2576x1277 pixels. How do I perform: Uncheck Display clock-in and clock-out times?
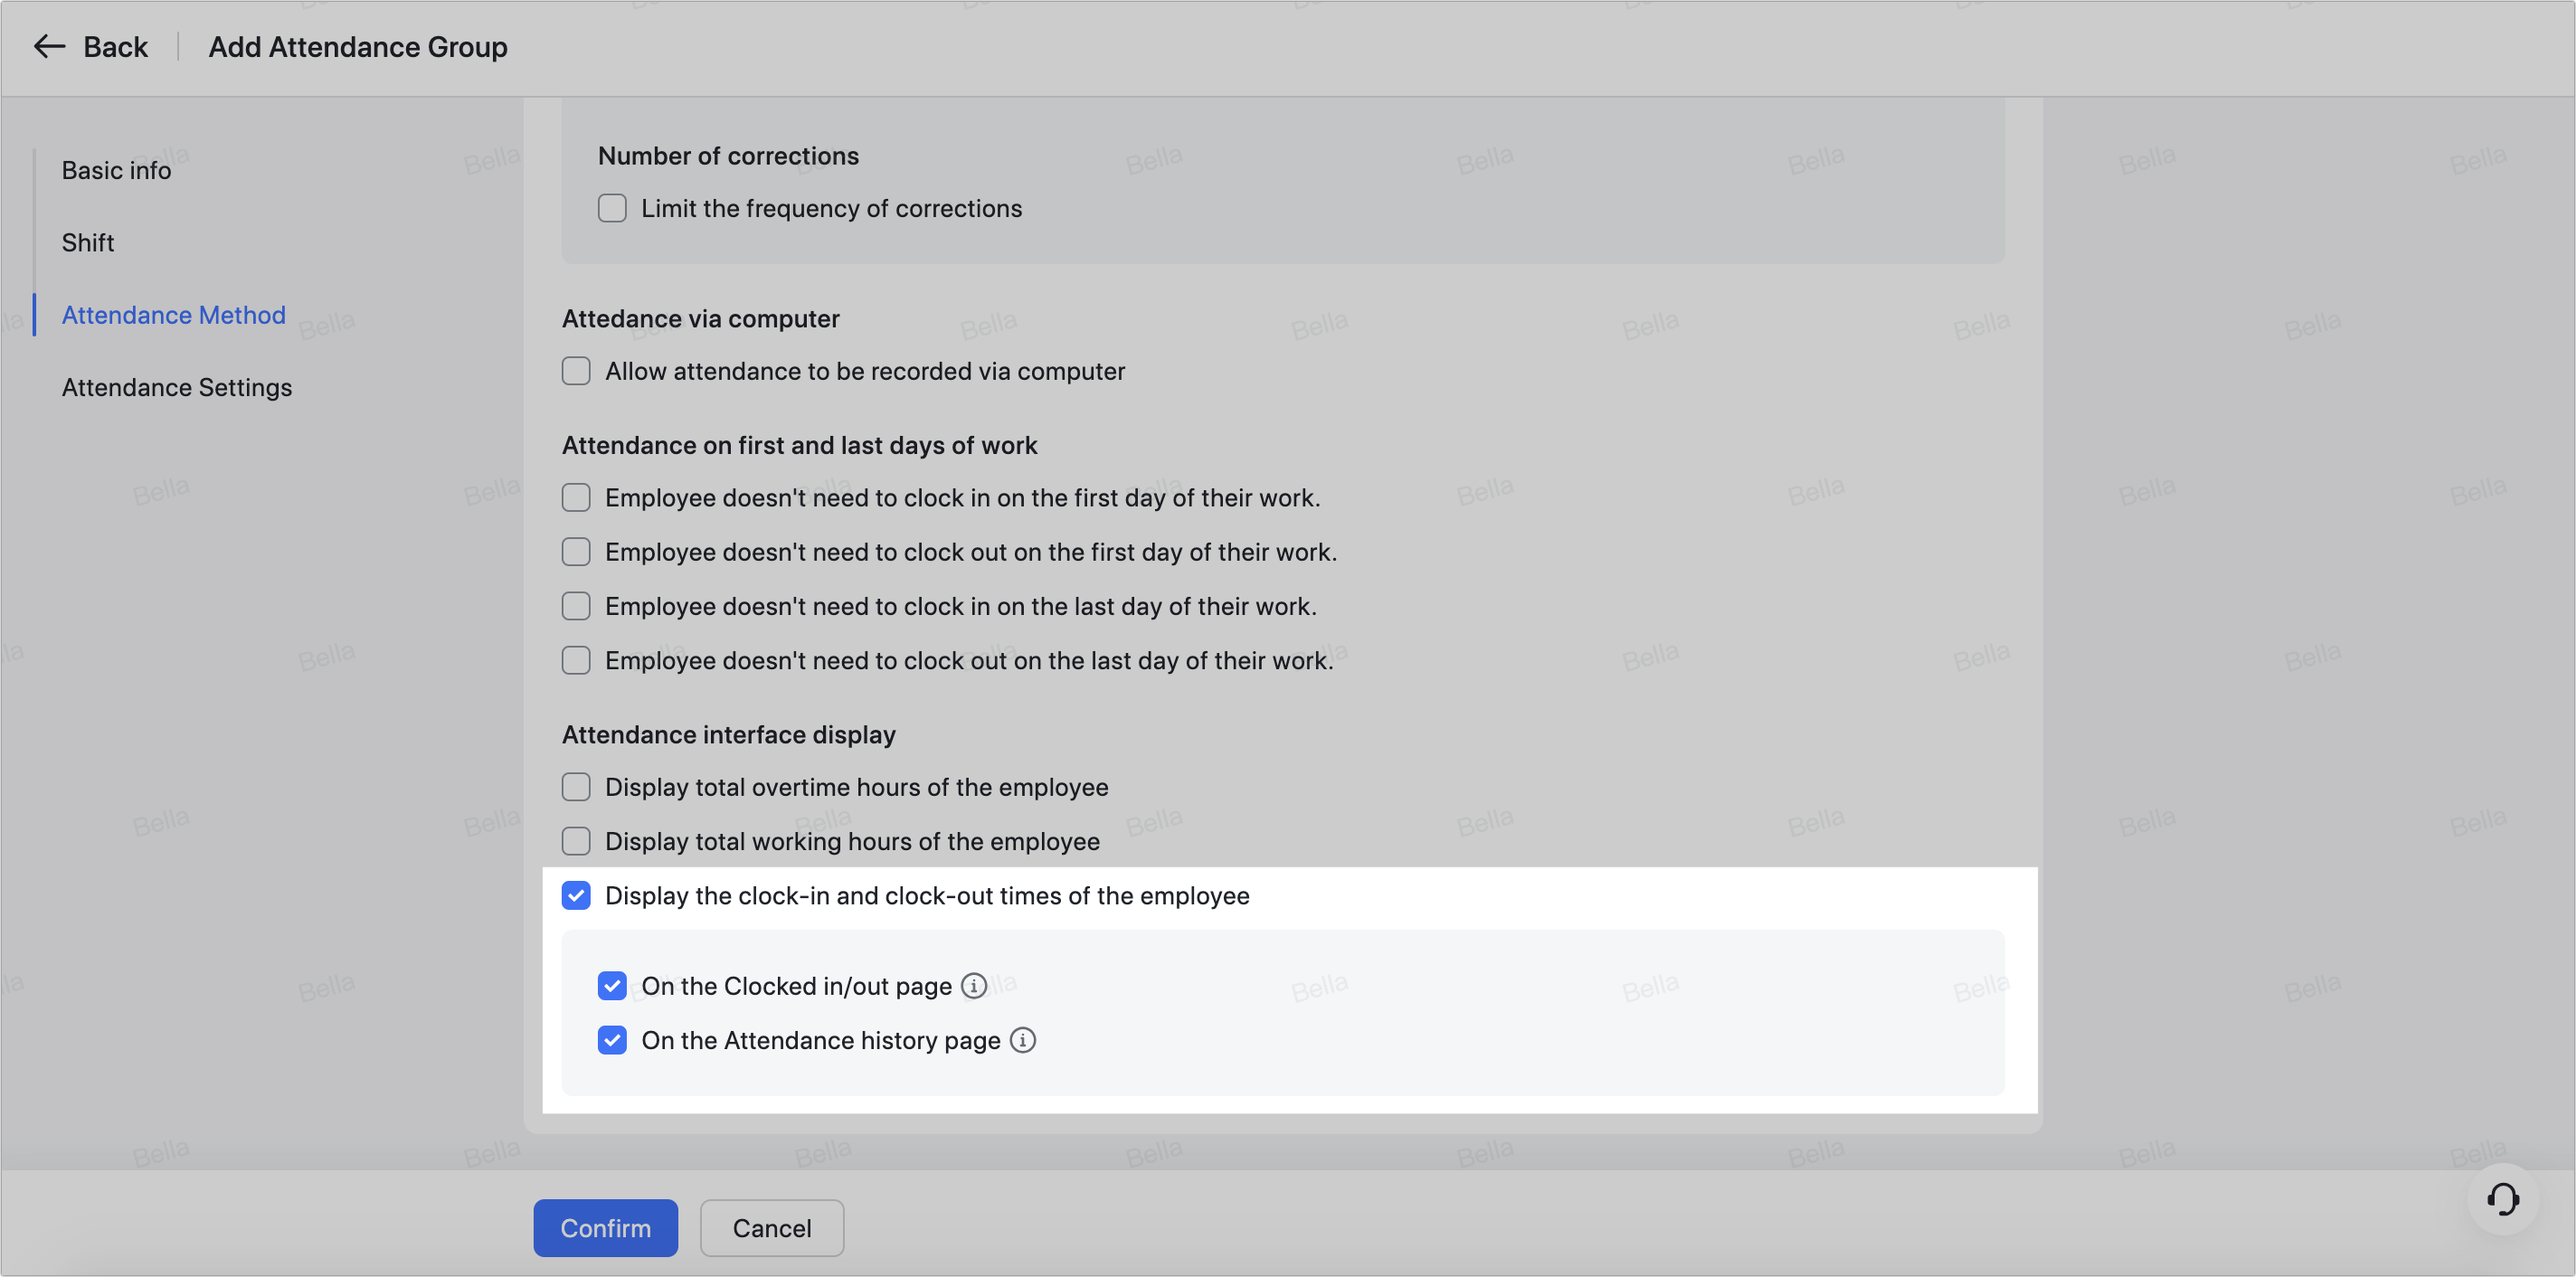click(x=576, y=895)
